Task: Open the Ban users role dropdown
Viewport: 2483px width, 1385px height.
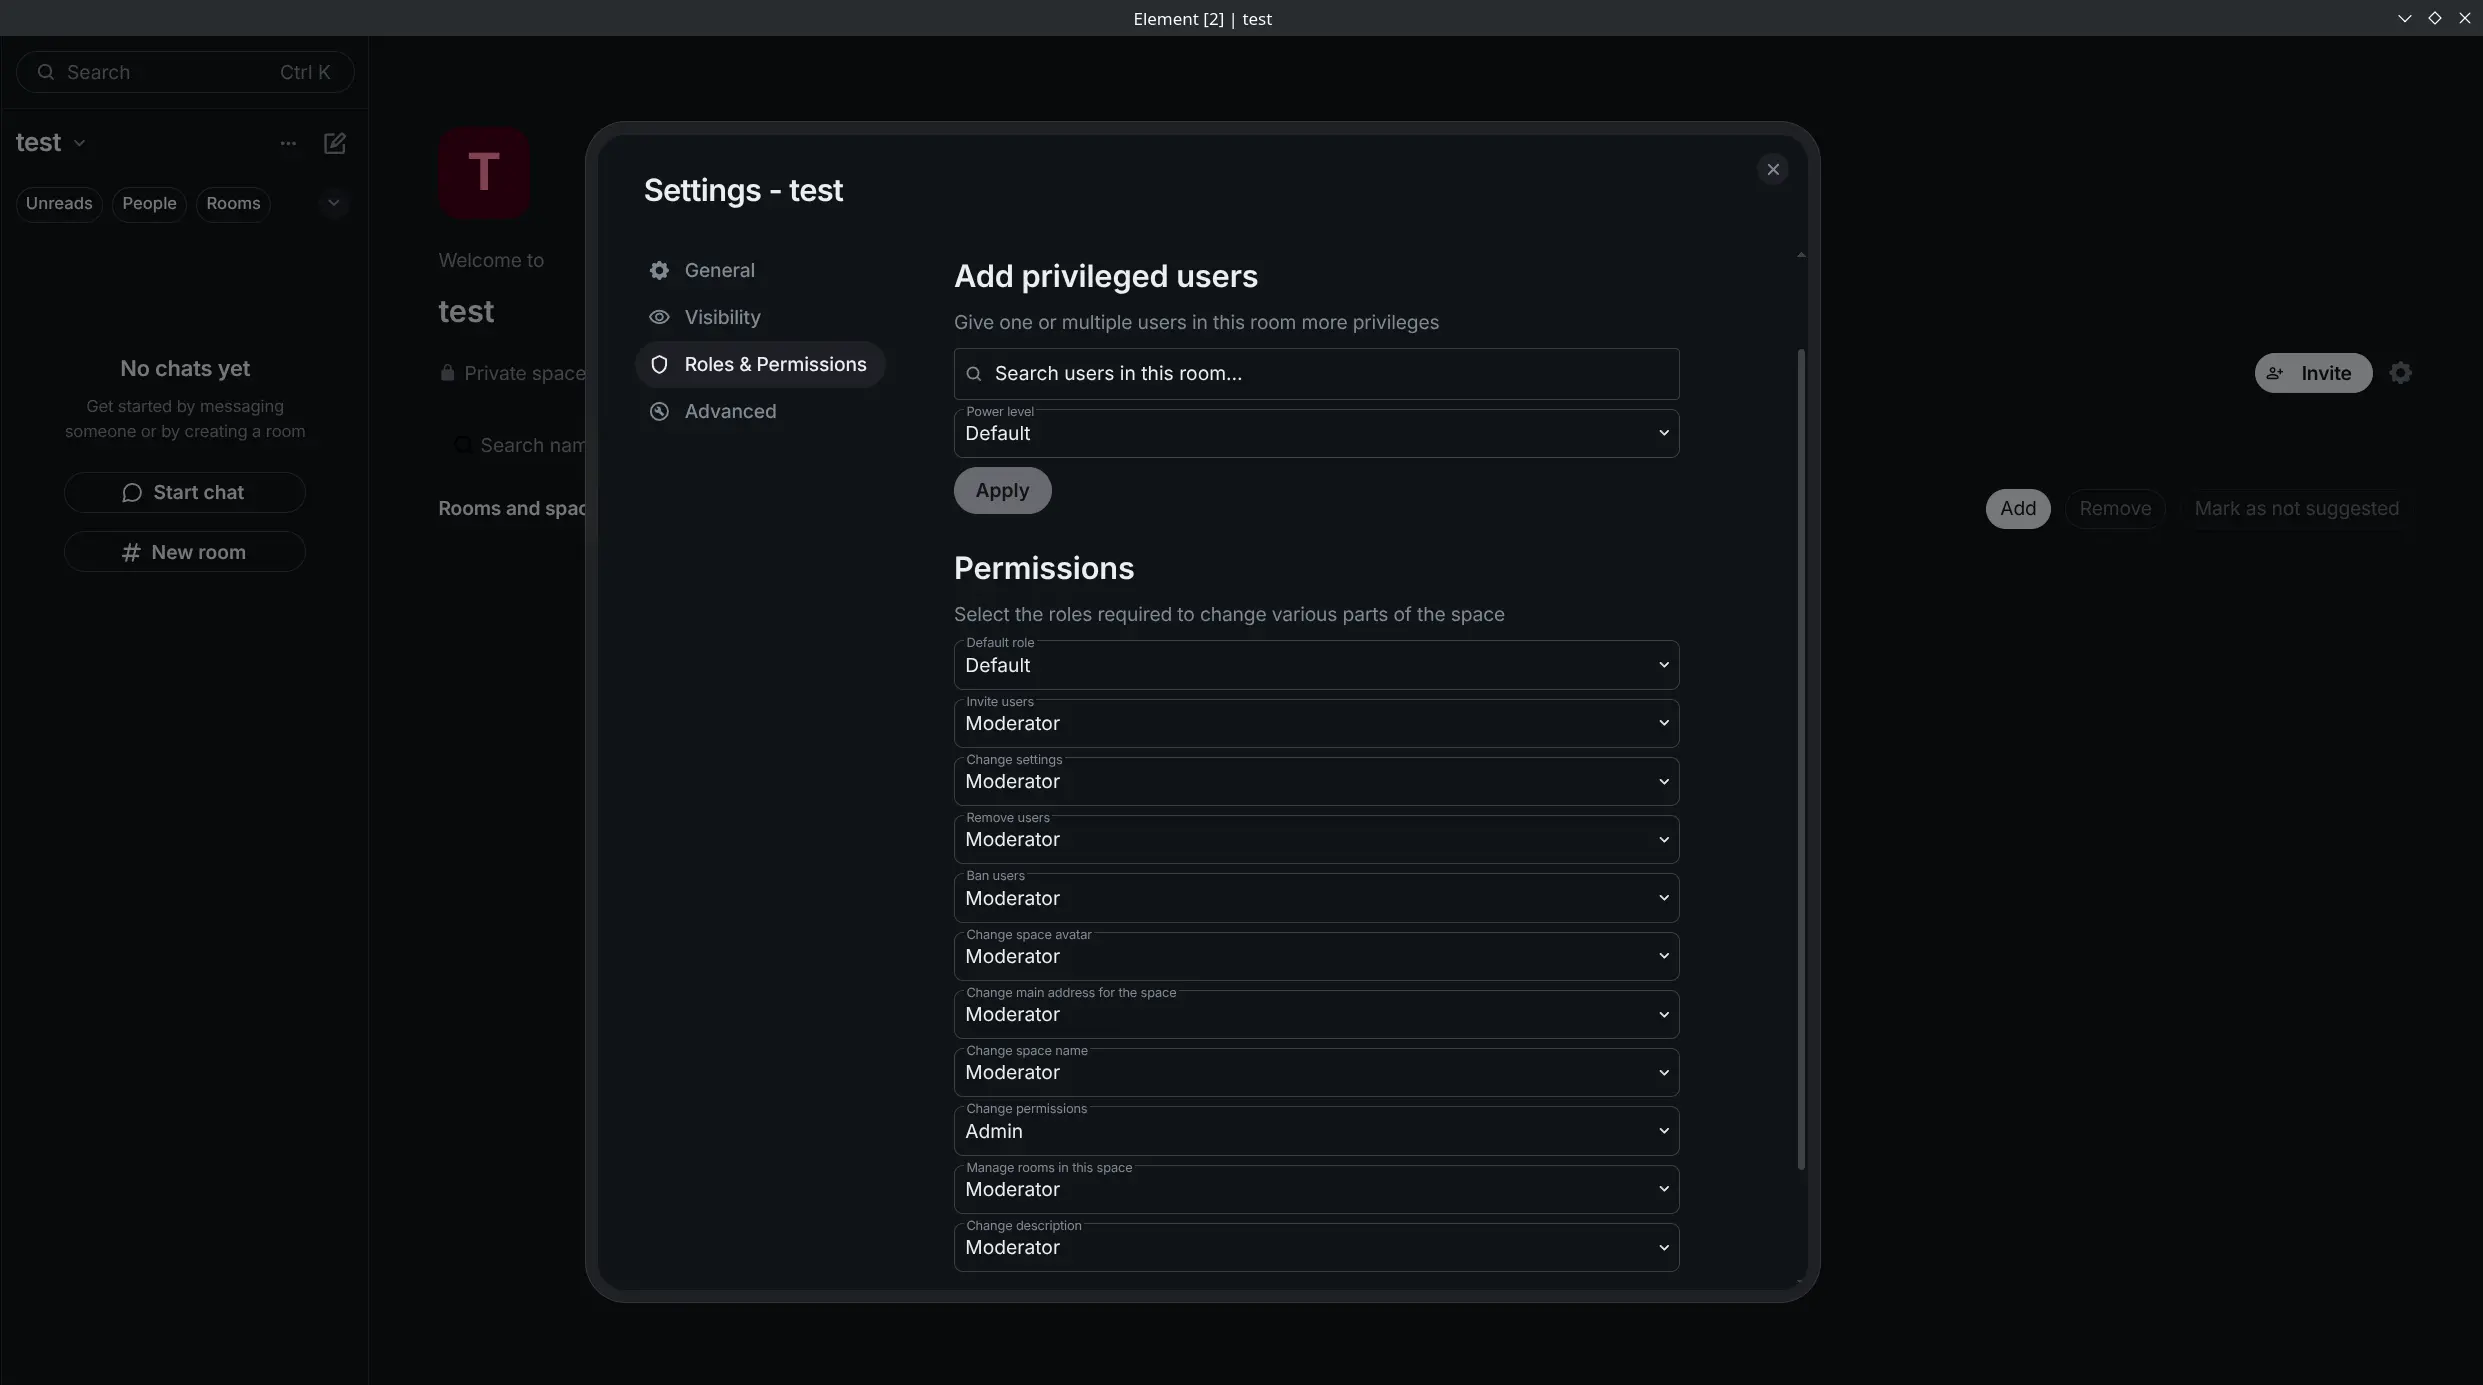Action: 1315,898
